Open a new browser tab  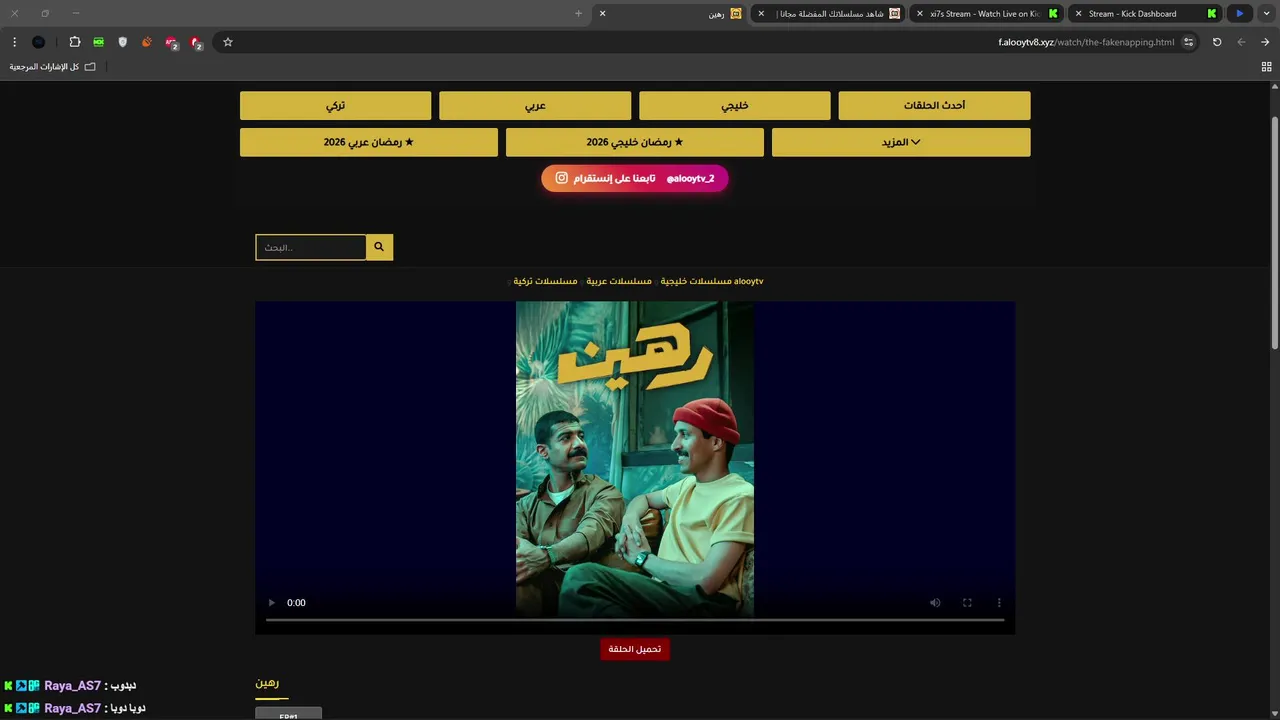[578, 13]
